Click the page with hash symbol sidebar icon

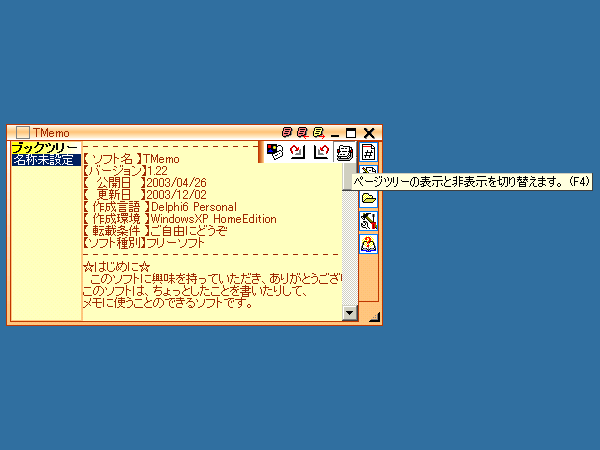368,152
